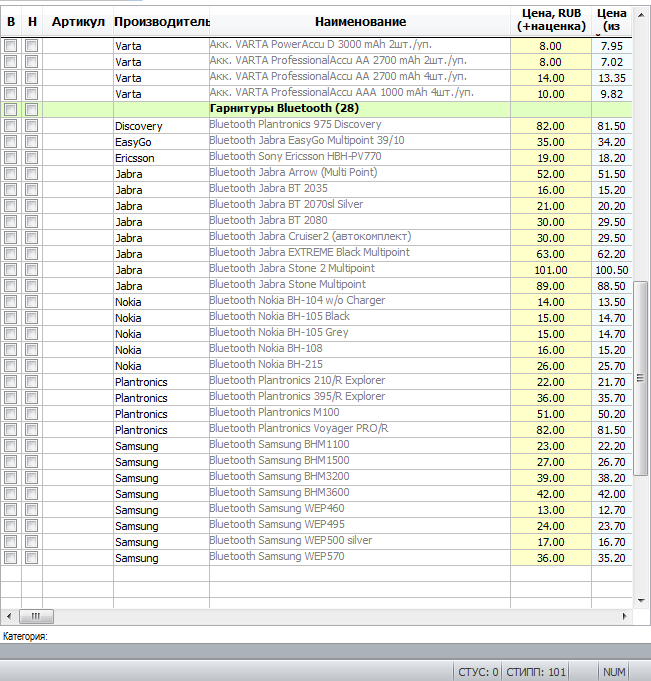This screenshot has height=681, width=651.
Task: Mark В checkbox in Гарнитуры Bluetooth (28) group row
Action: click(x=11, y=109)
